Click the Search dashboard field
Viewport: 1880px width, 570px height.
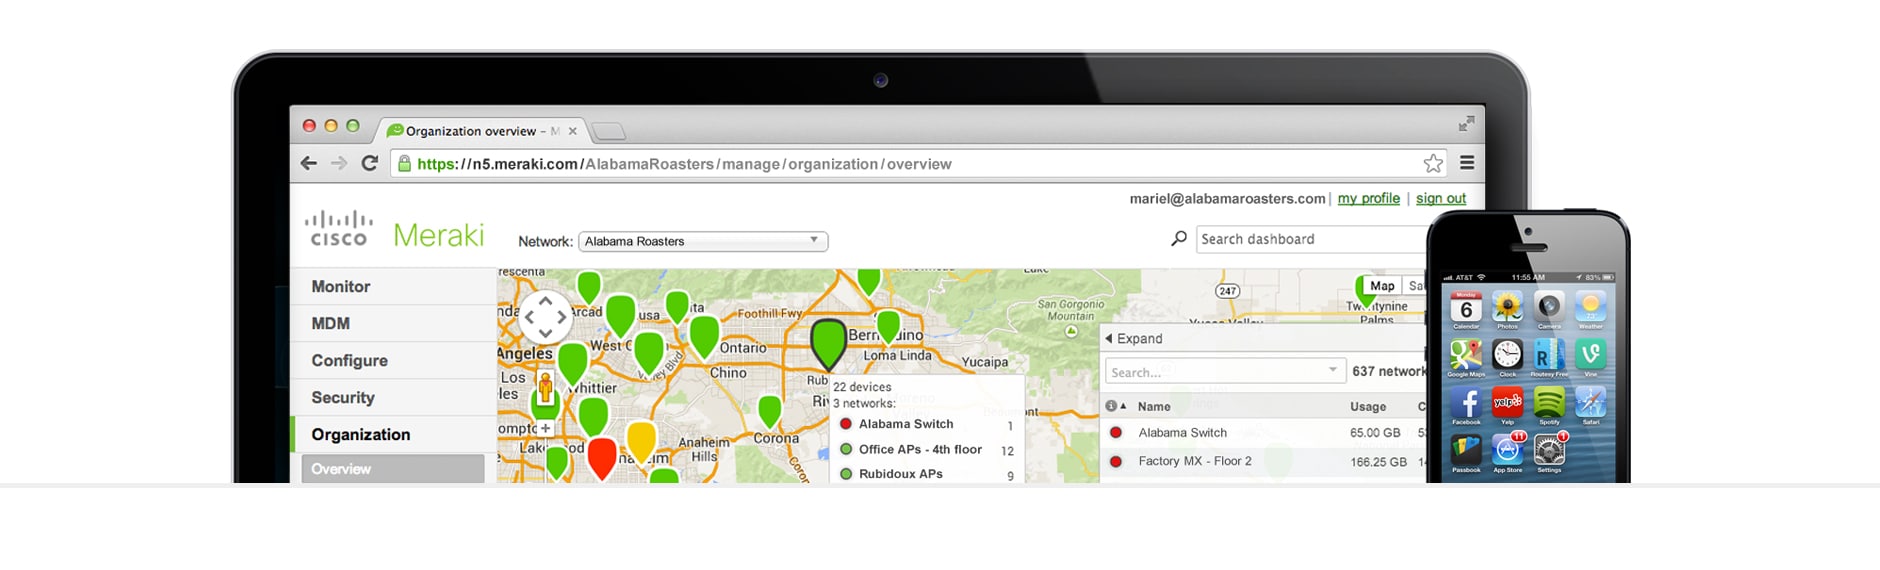[1310, 239]
